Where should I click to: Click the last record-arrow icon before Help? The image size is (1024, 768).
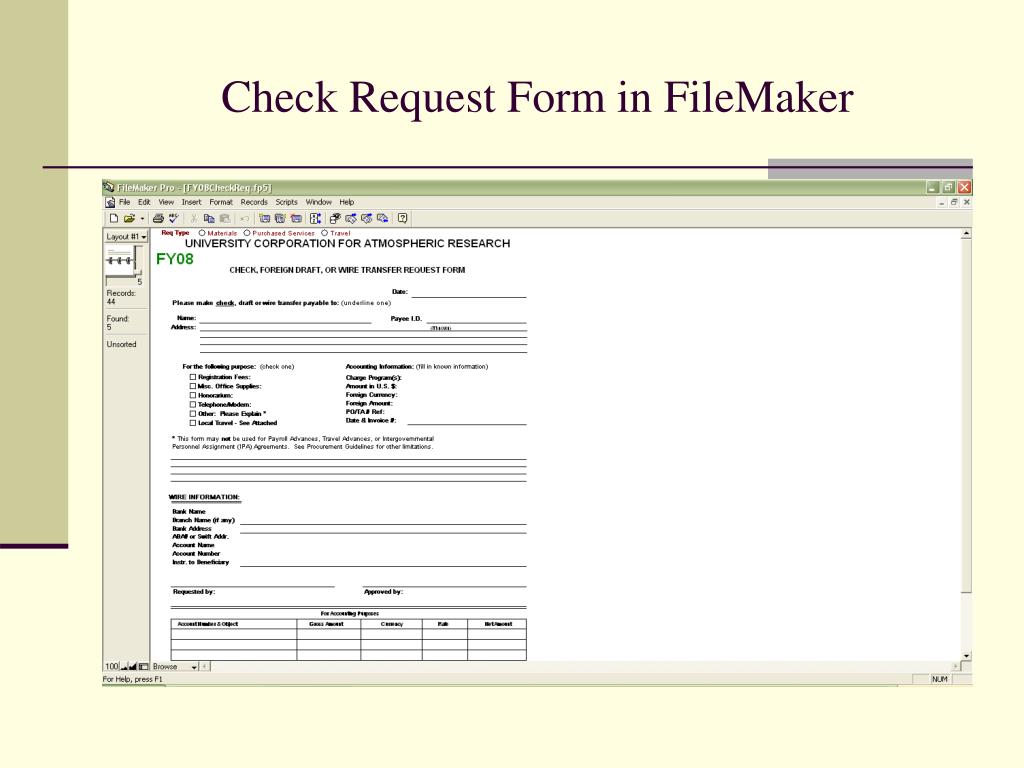point(383,219)
